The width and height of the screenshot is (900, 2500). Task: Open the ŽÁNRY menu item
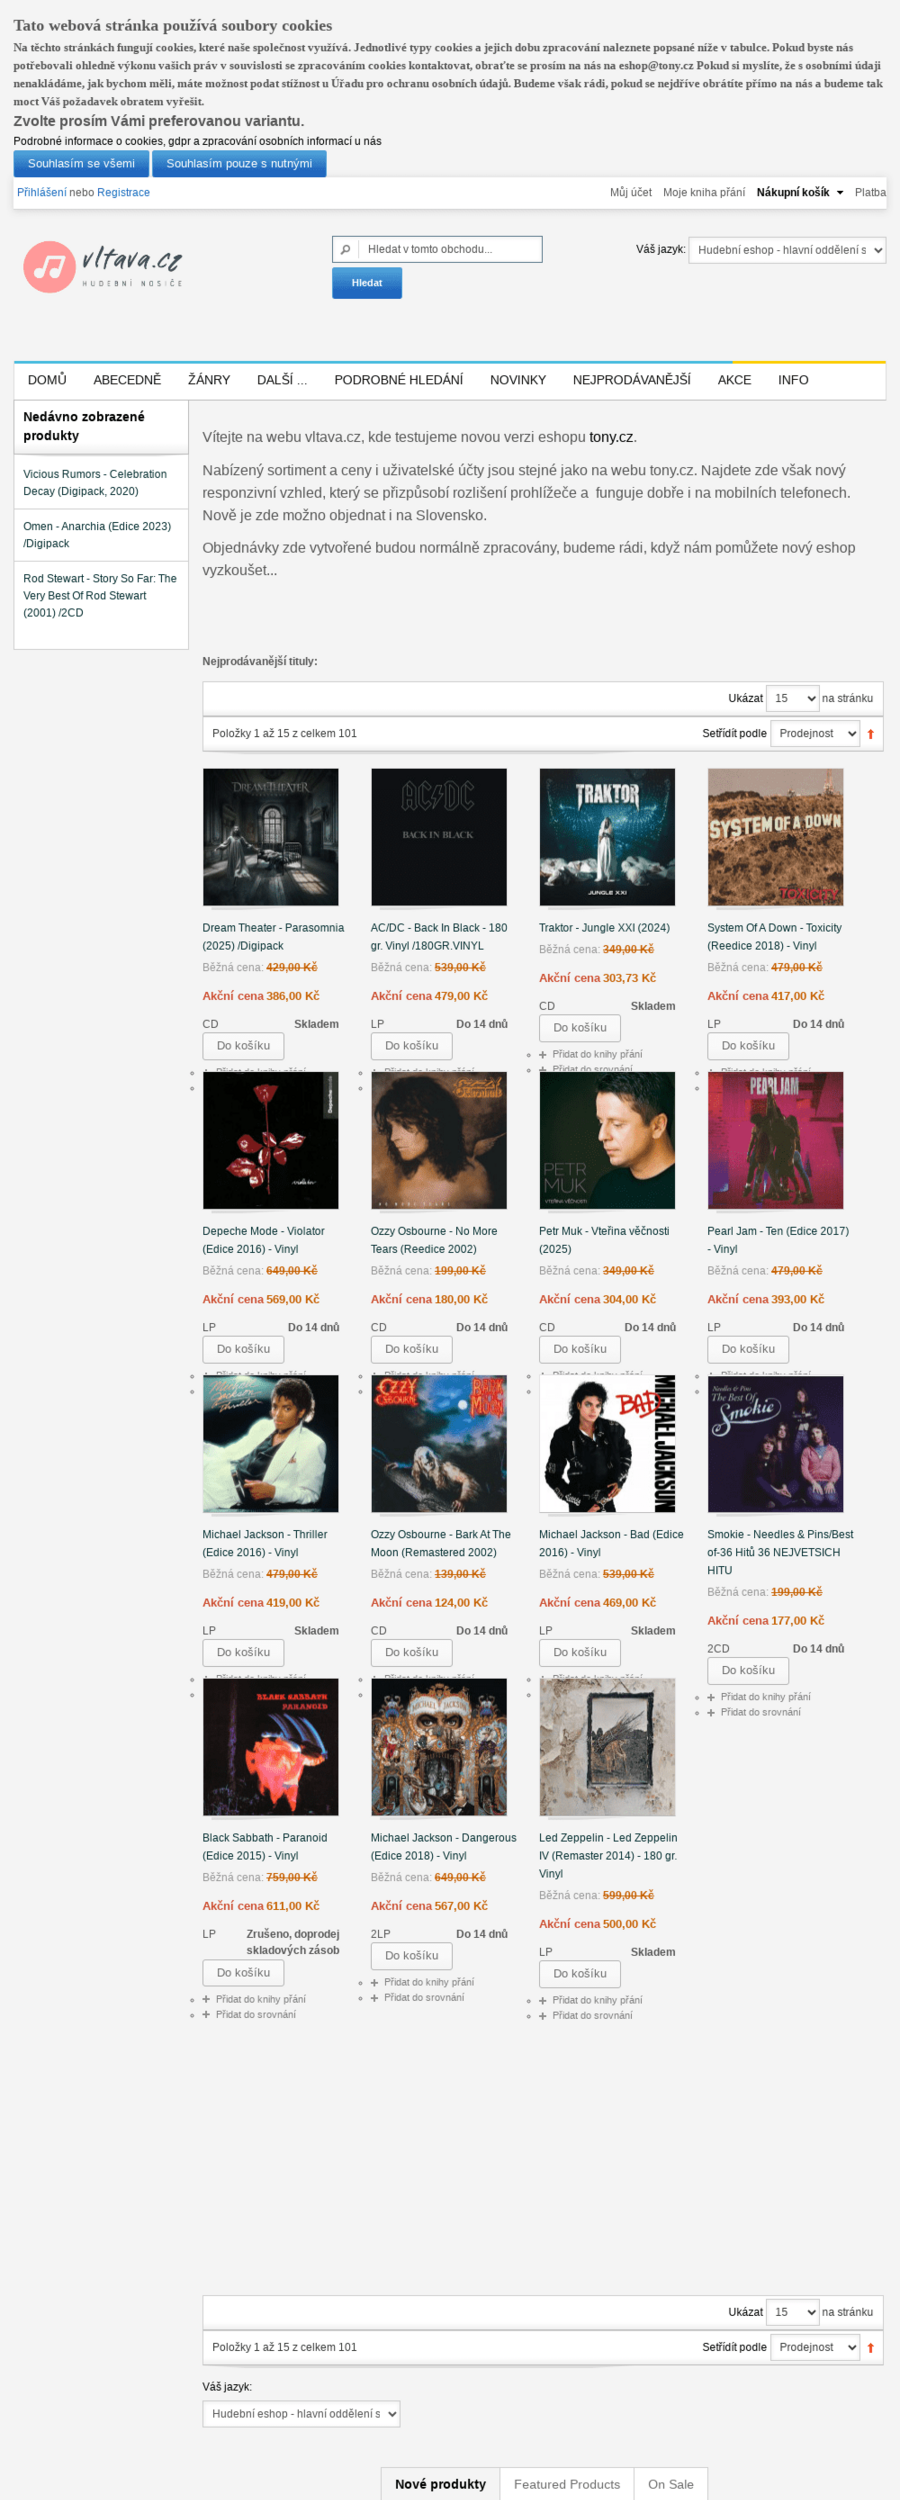click(209, 380)
